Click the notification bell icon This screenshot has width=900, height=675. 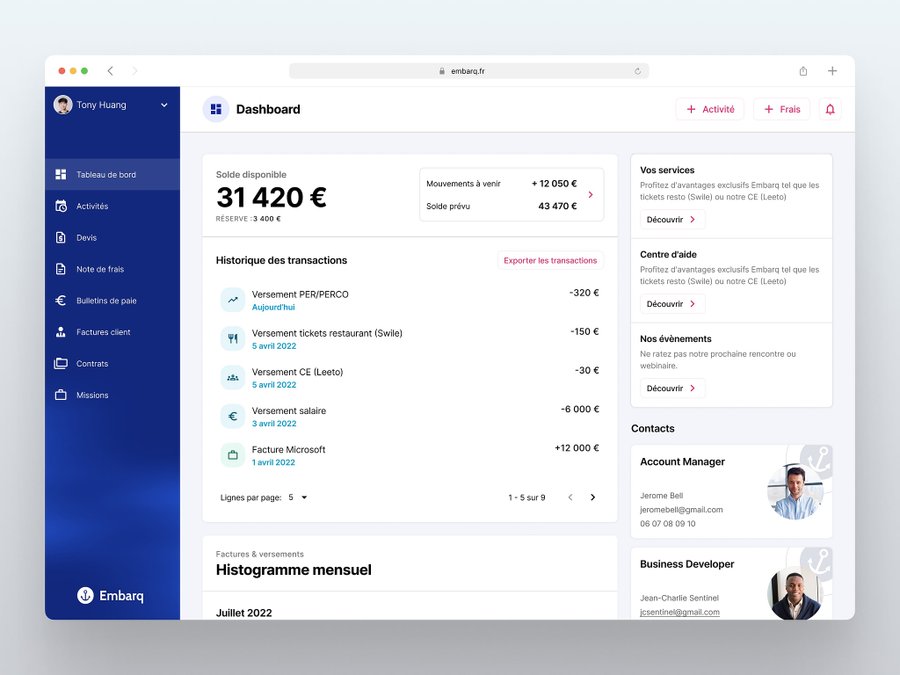[x=830, y=109]
